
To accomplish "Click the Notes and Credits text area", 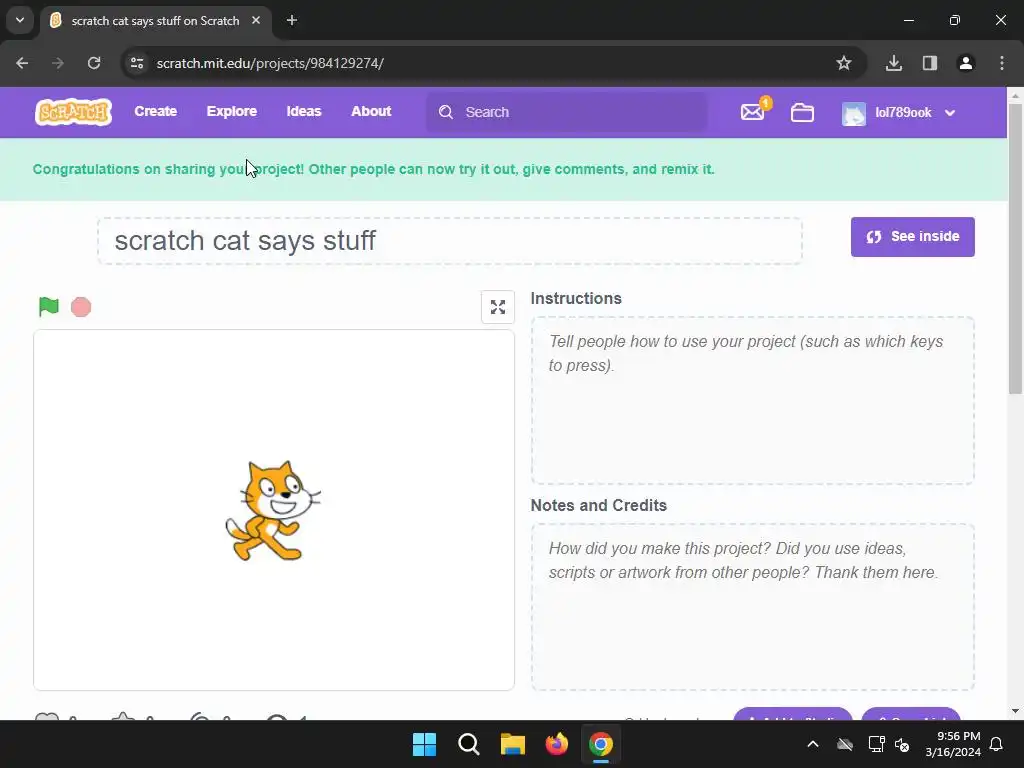I will [x=752, y=607].
